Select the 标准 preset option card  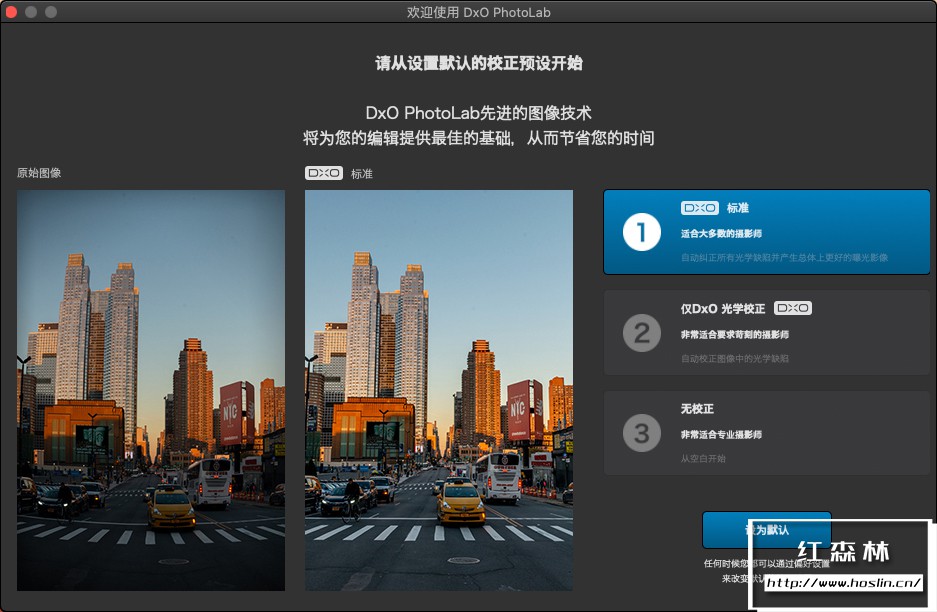[767, 232]
